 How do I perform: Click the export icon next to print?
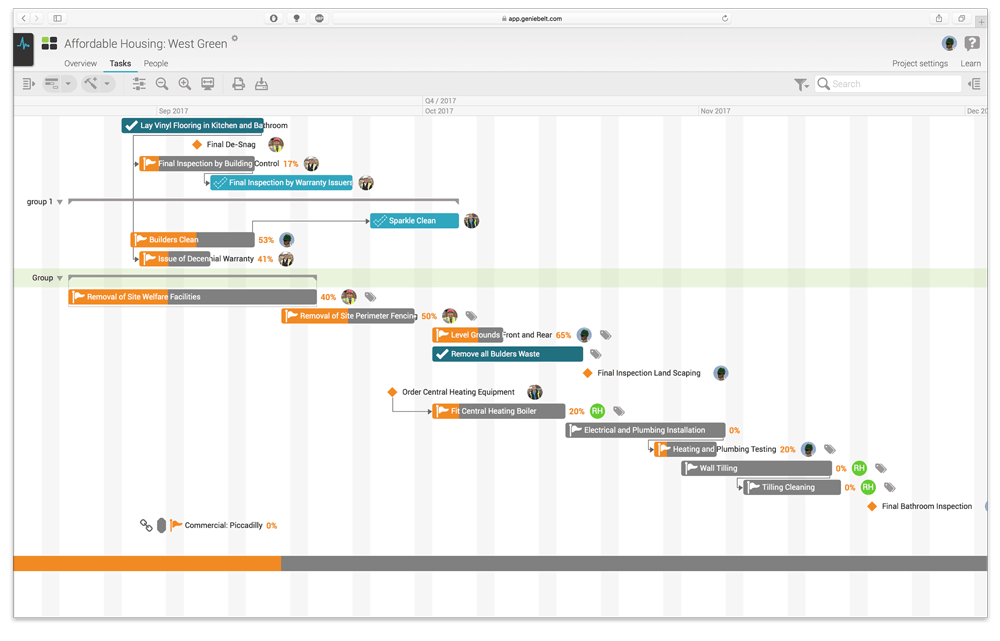tap(262, 83)
